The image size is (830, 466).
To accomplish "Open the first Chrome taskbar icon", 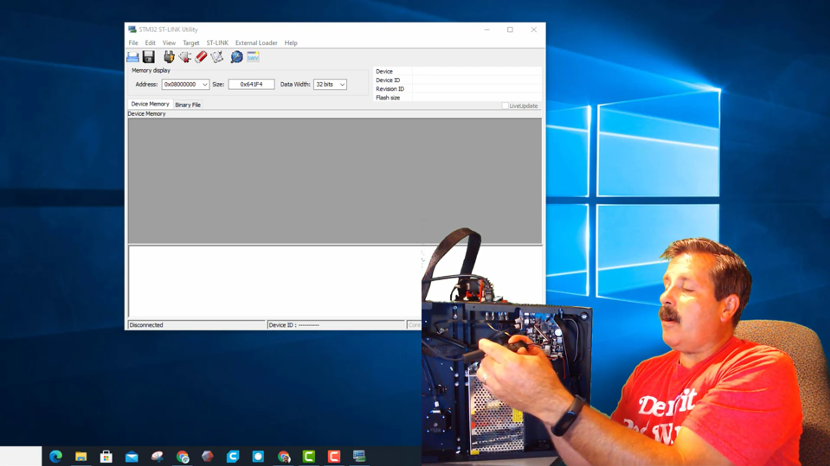I will click(x=183, y=456).
